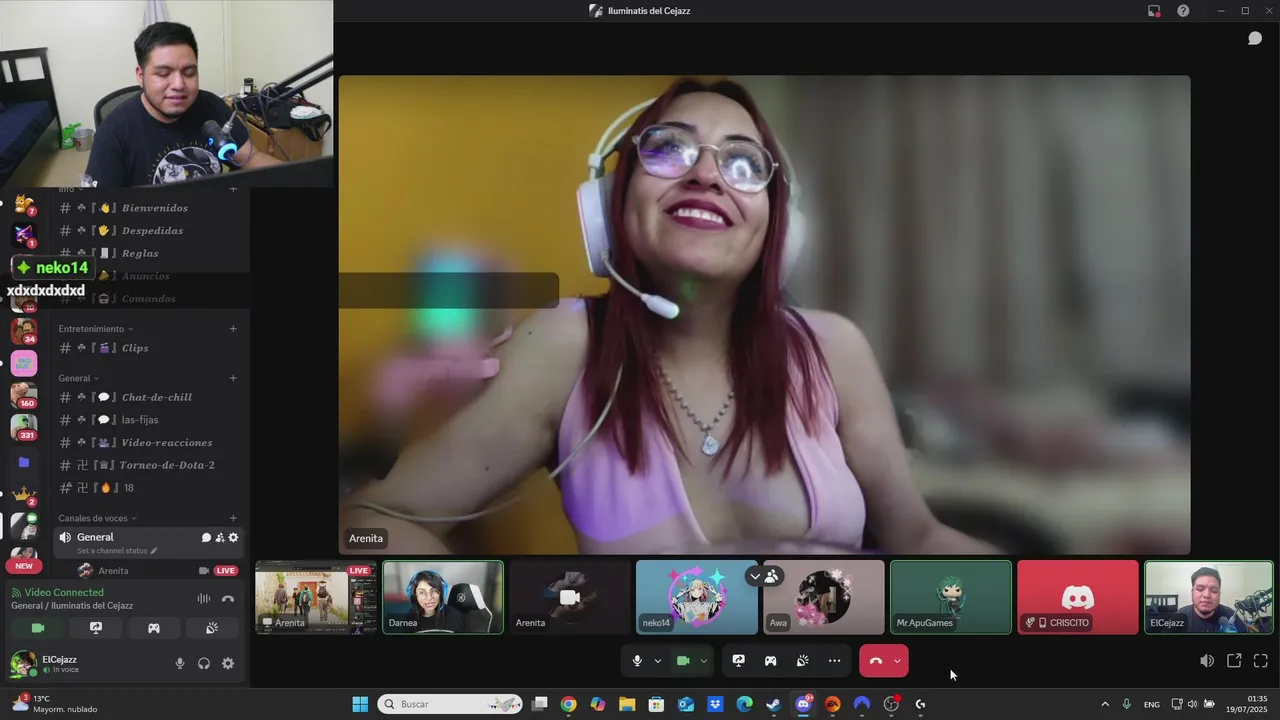Select CRISCITO participant tile
The width and height of the screenshot is (1280, 720).
pos(1078,597)
